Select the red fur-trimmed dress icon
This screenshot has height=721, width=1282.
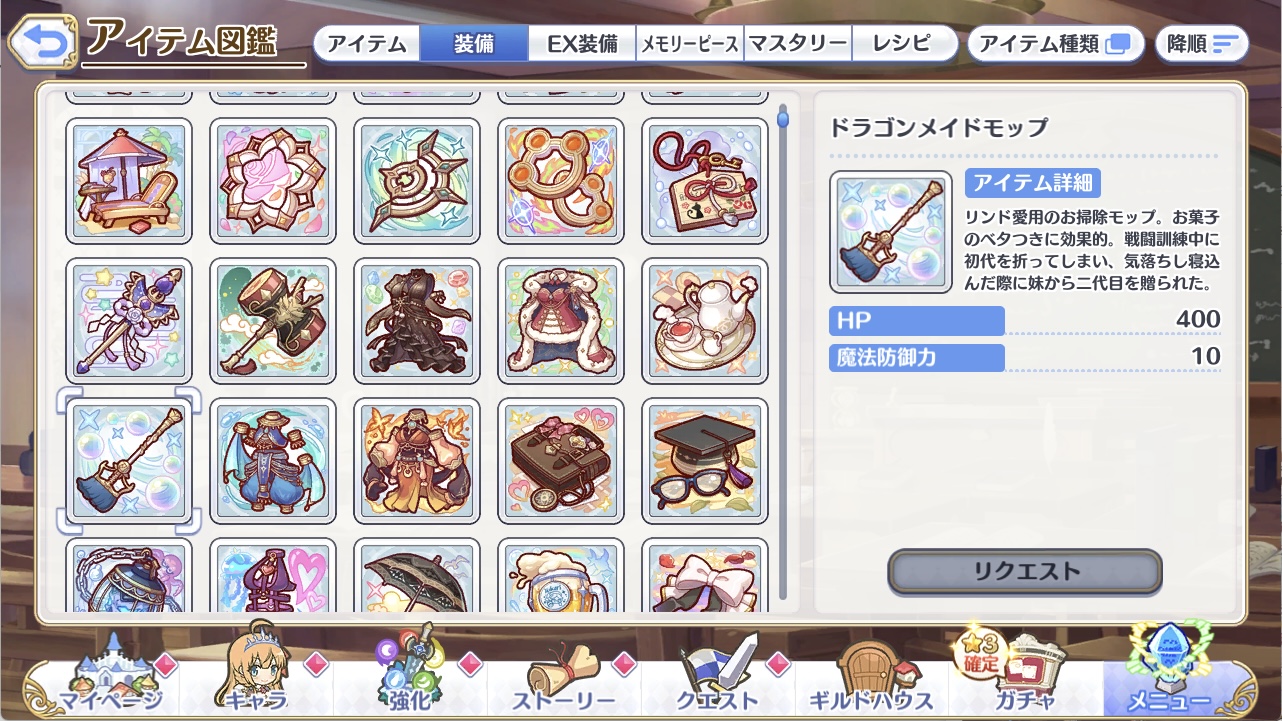point(561,321)
